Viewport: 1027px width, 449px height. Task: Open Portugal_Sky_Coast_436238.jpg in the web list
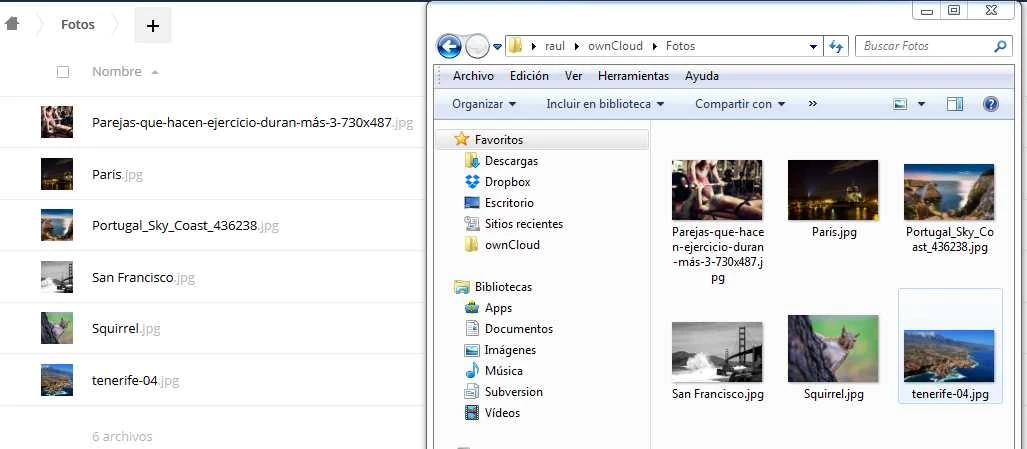click(x=185, y=226)
